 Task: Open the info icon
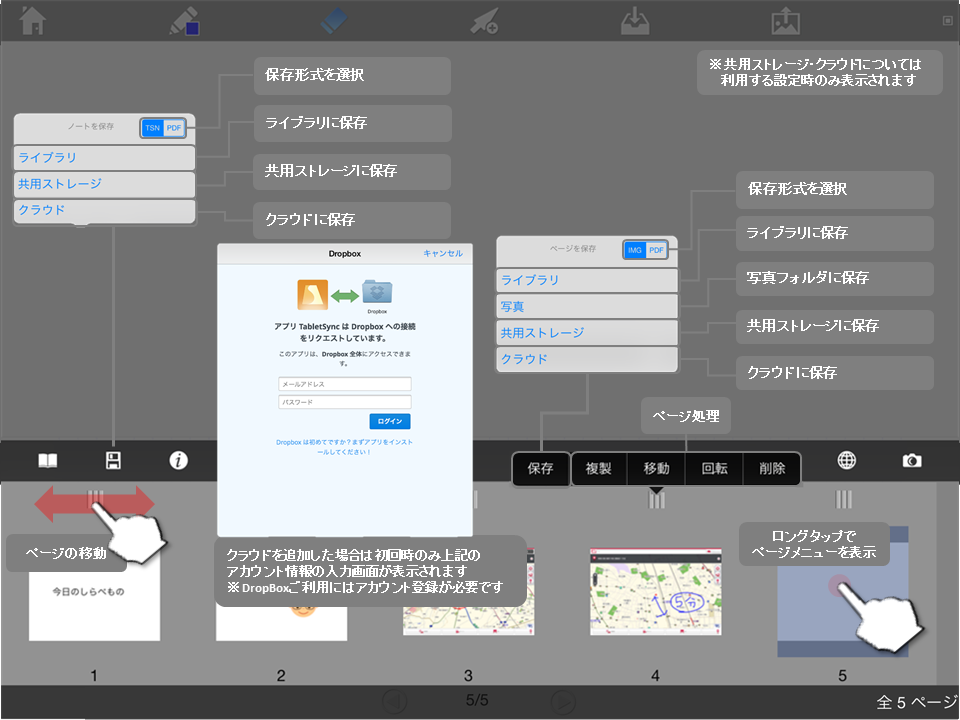point(178,461)
